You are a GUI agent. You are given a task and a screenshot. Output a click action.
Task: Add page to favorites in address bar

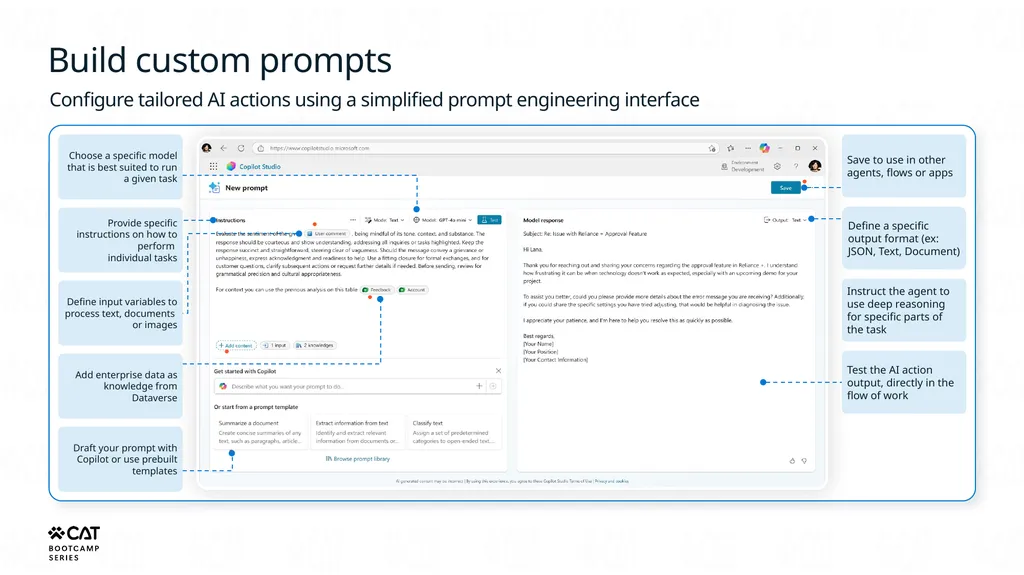712,148
